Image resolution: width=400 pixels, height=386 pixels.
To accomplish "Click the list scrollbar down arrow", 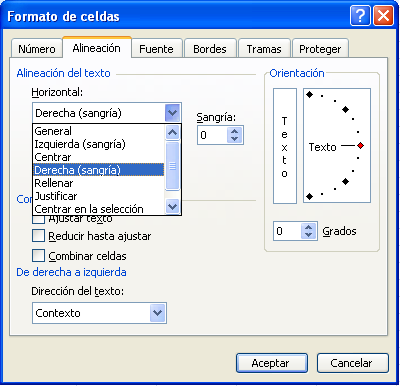I will pos(172,206).
